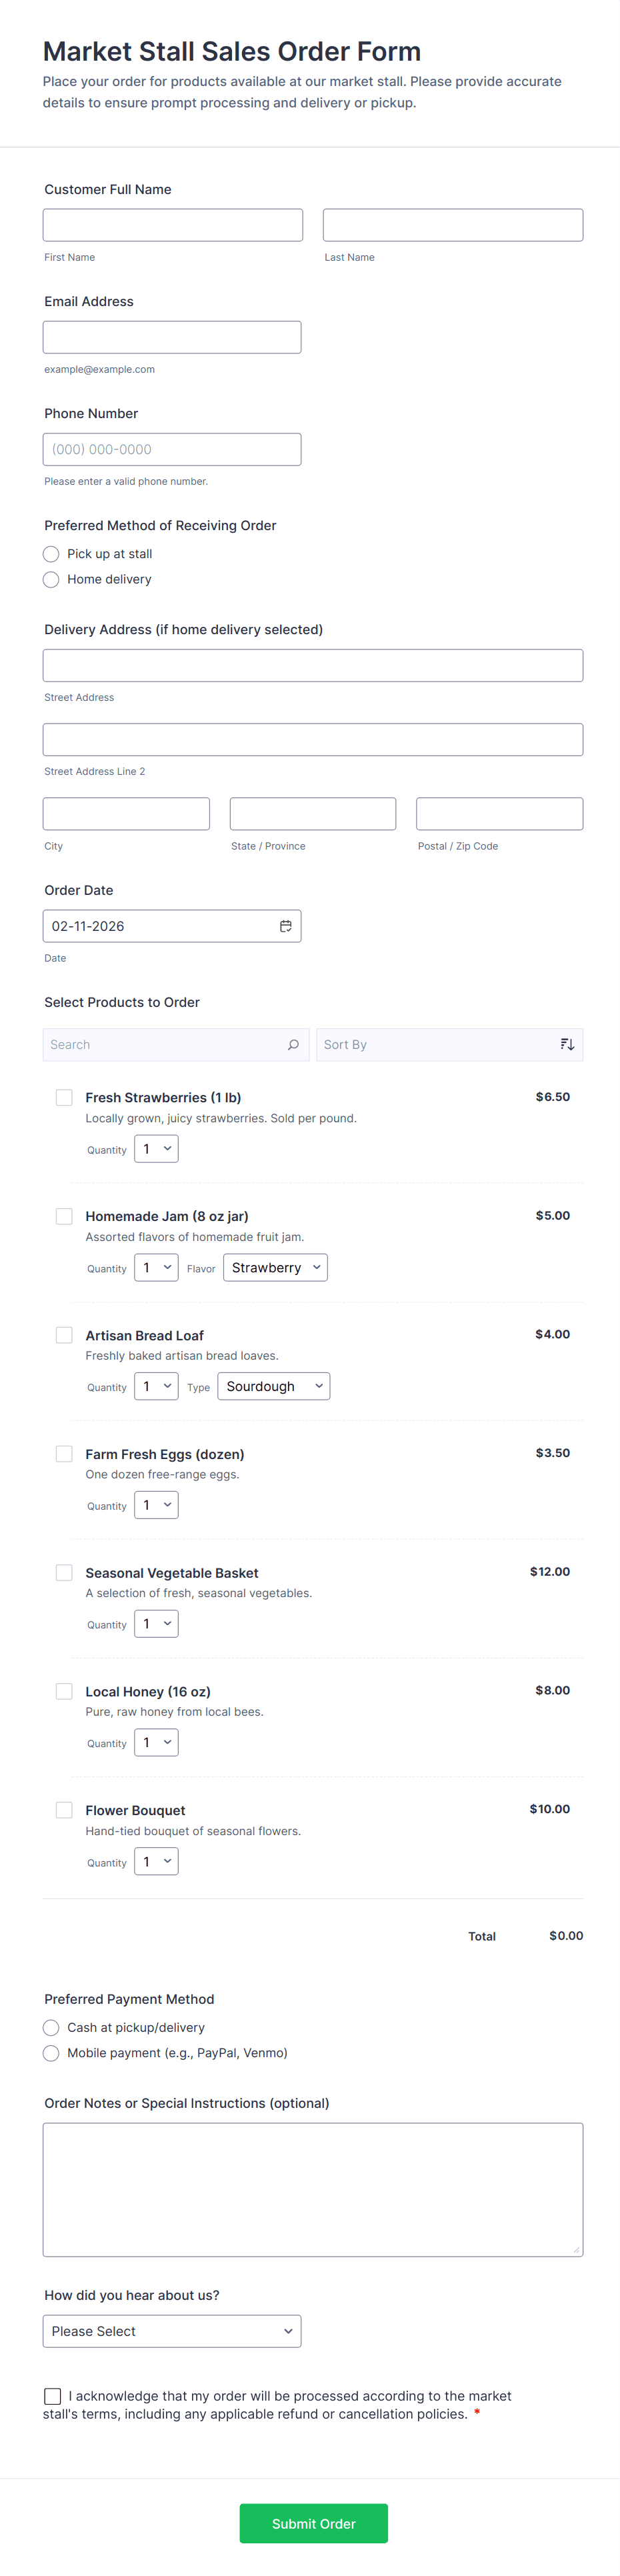This screenshot has width=620, height=2576.
Task: Choose Mobile payment radio option
Action: click(x=52, y=2053)
